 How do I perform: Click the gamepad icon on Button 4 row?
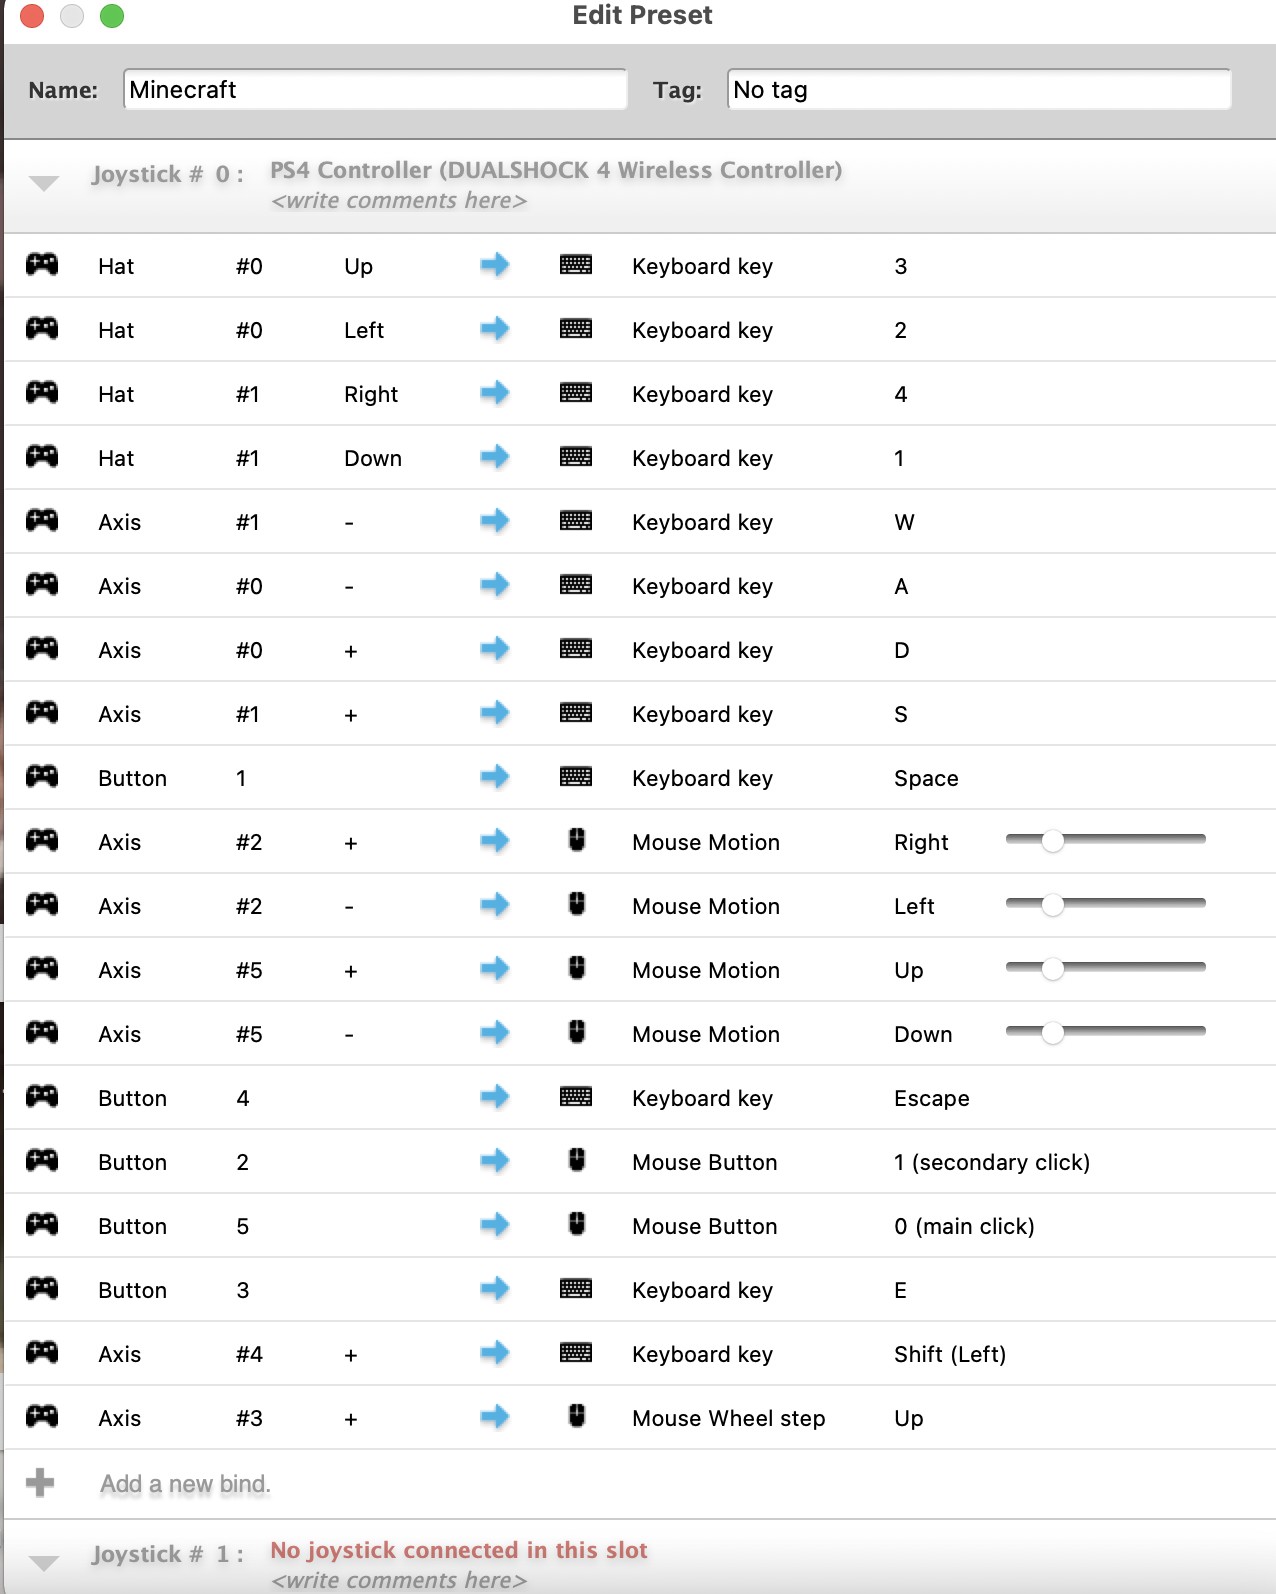[42, 1097]
